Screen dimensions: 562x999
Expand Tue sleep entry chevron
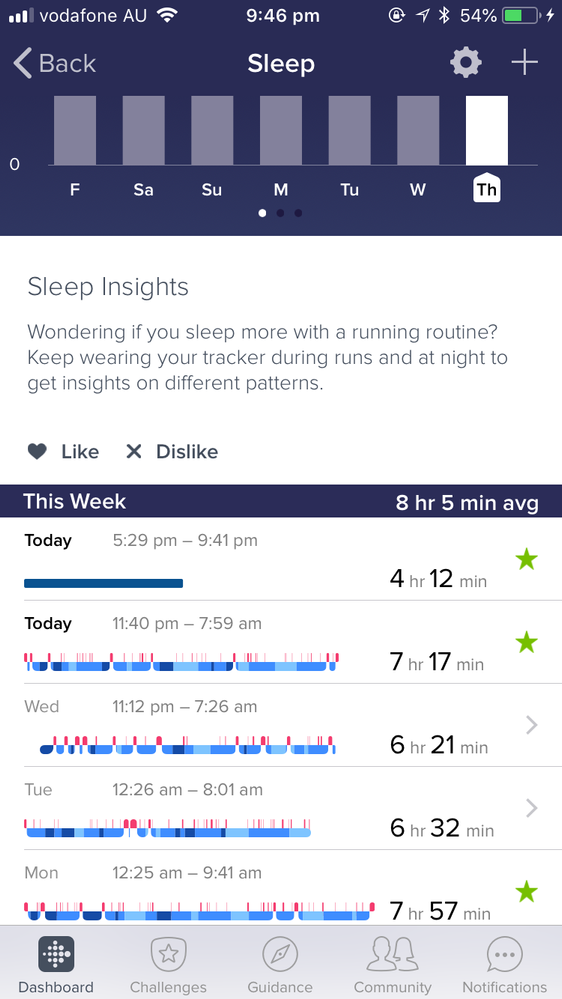(x=531, y=808)
